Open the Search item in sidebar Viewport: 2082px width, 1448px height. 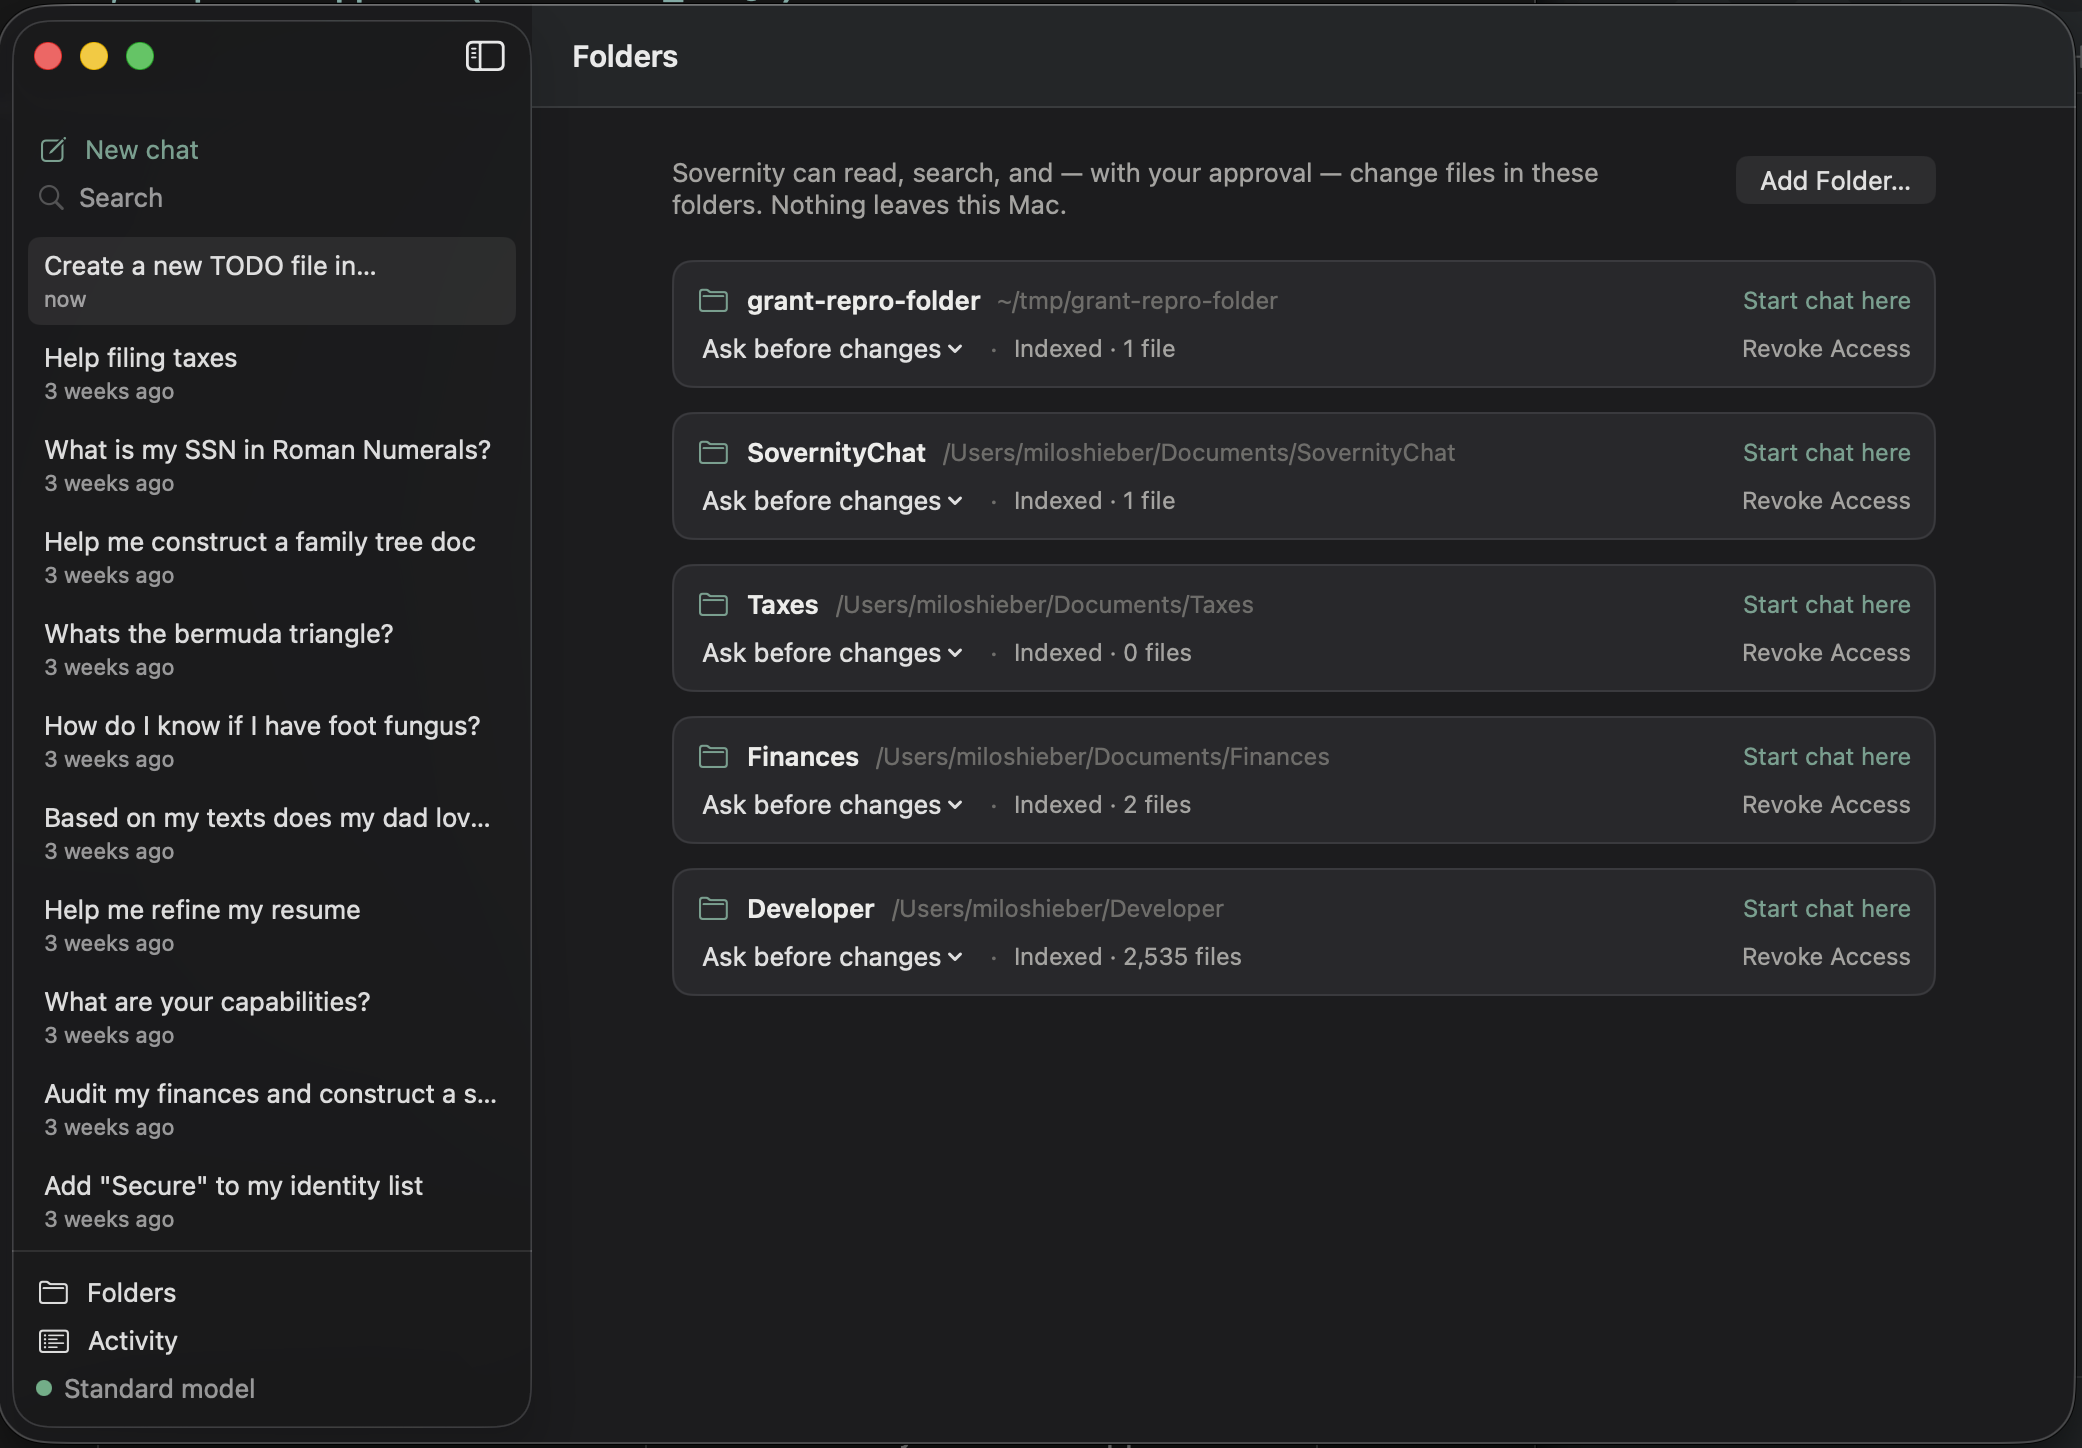point(101,198)
